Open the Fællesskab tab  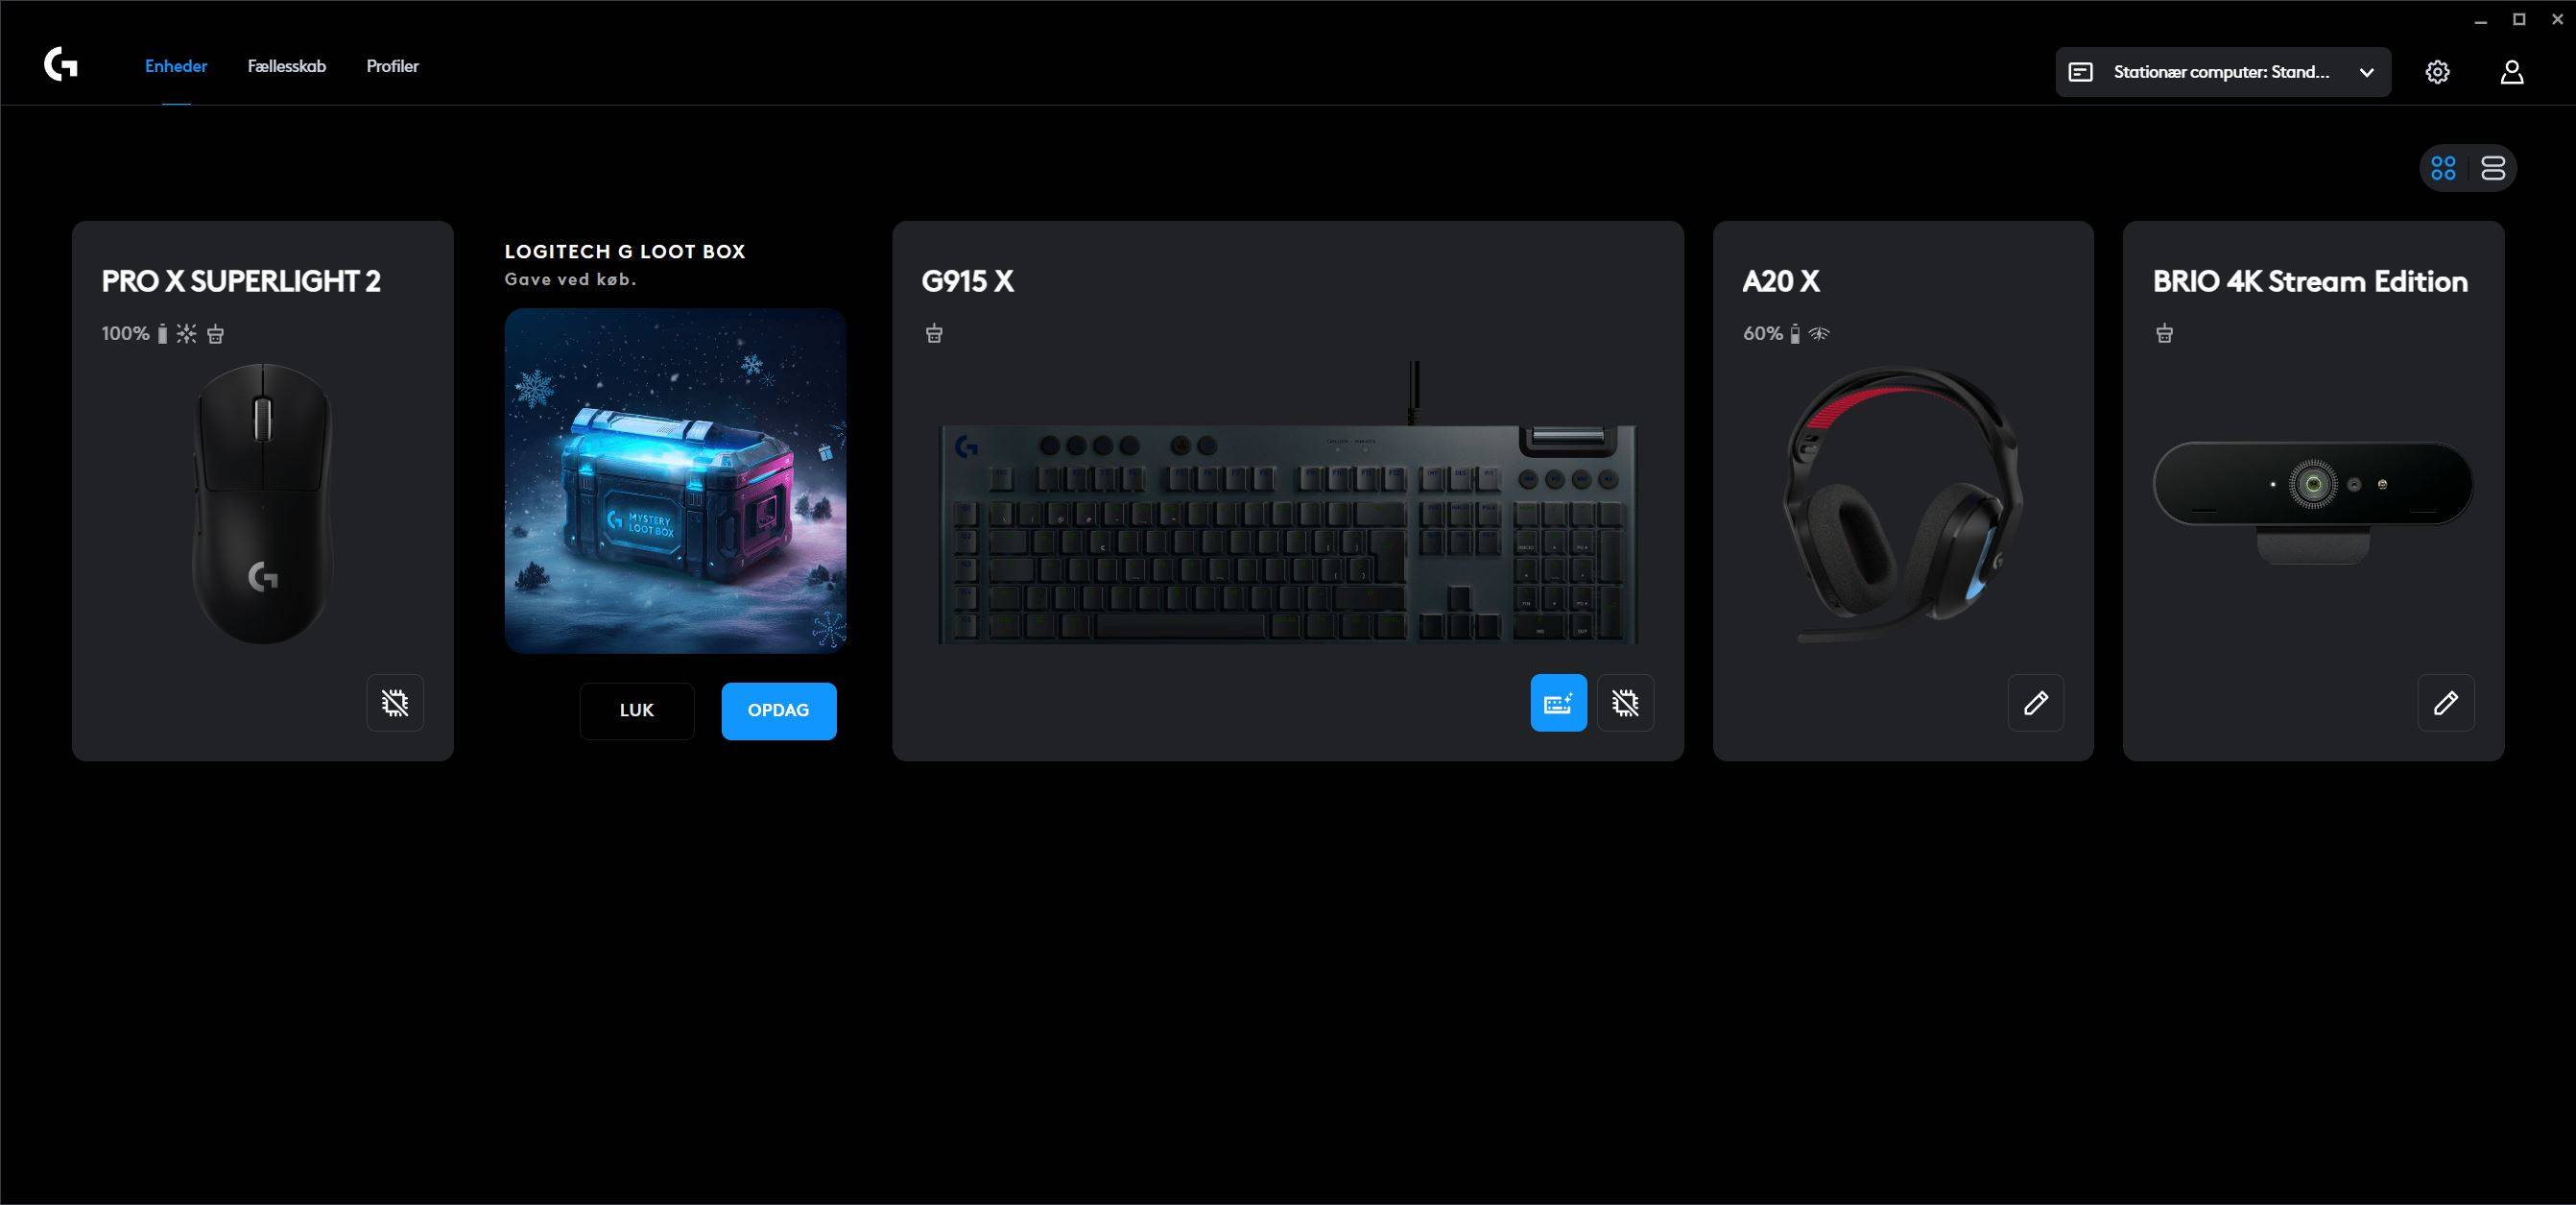[x=287, y=66]
